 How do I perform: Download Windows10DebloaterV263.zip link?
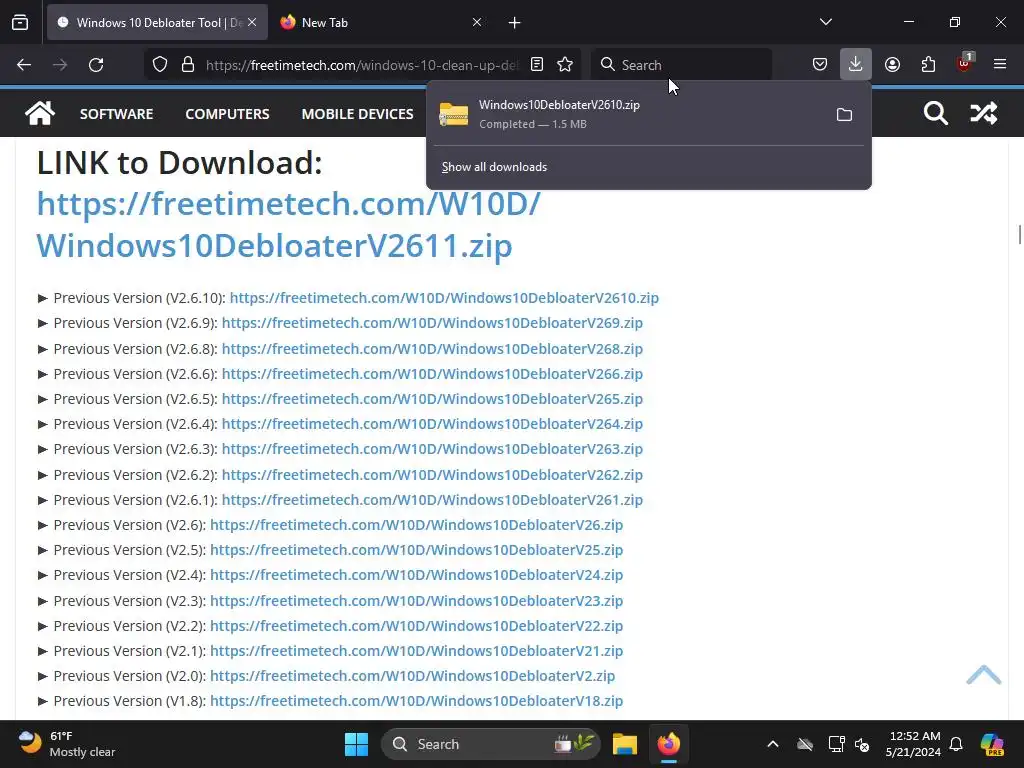tap(432, 449)
